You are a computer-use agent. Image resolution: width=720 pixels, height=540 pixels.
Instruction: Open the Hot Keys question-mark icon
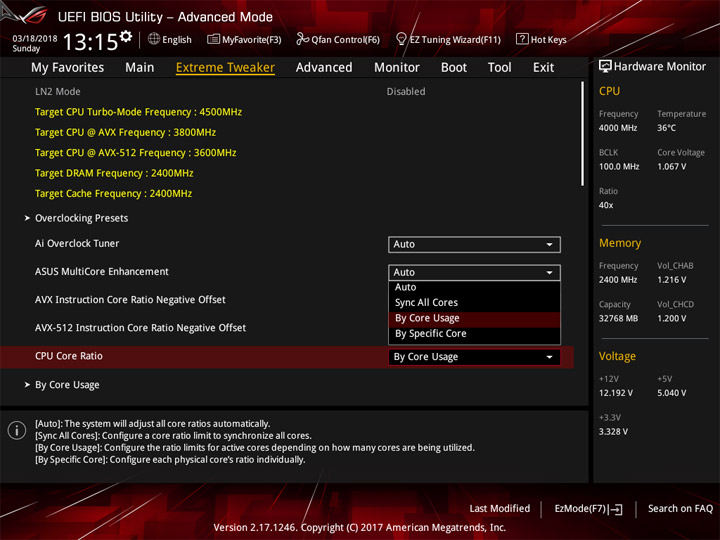[522, 39]
